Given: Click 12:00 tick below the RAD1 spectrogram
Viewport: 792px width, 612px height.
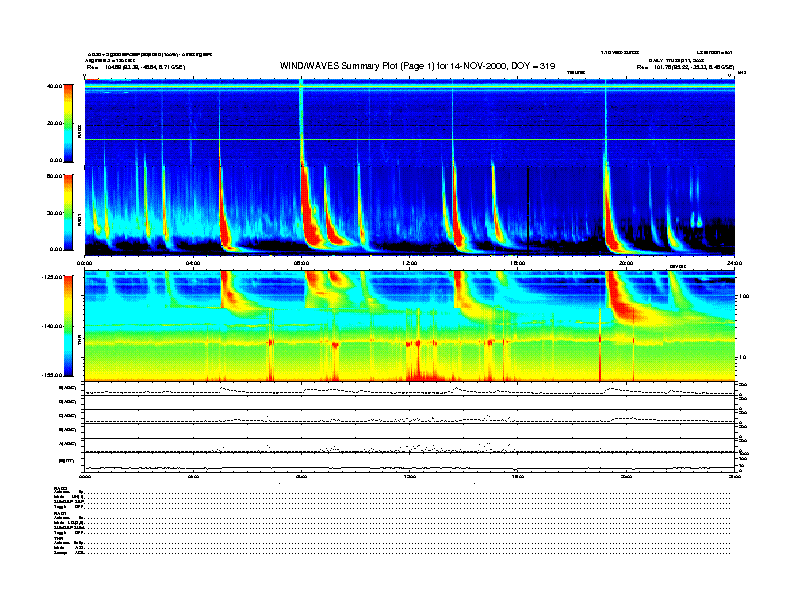Looking at the screenshot, I should (x=410, y=263).
